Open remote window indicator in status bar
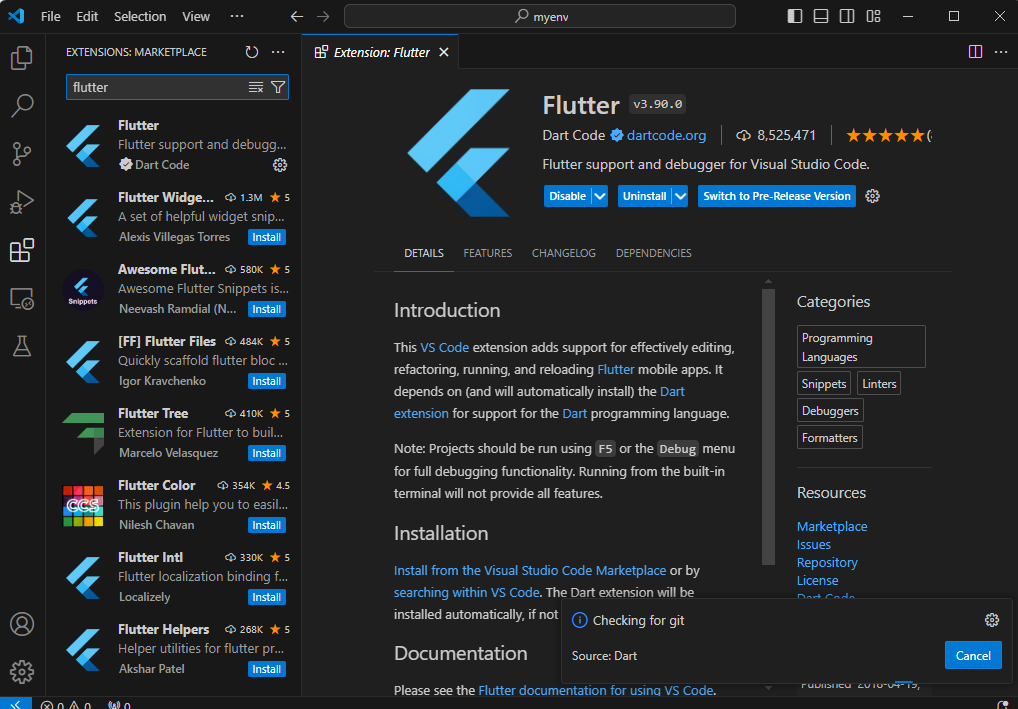Screen dimensions: 1018x709 click(x=15, y=703)
